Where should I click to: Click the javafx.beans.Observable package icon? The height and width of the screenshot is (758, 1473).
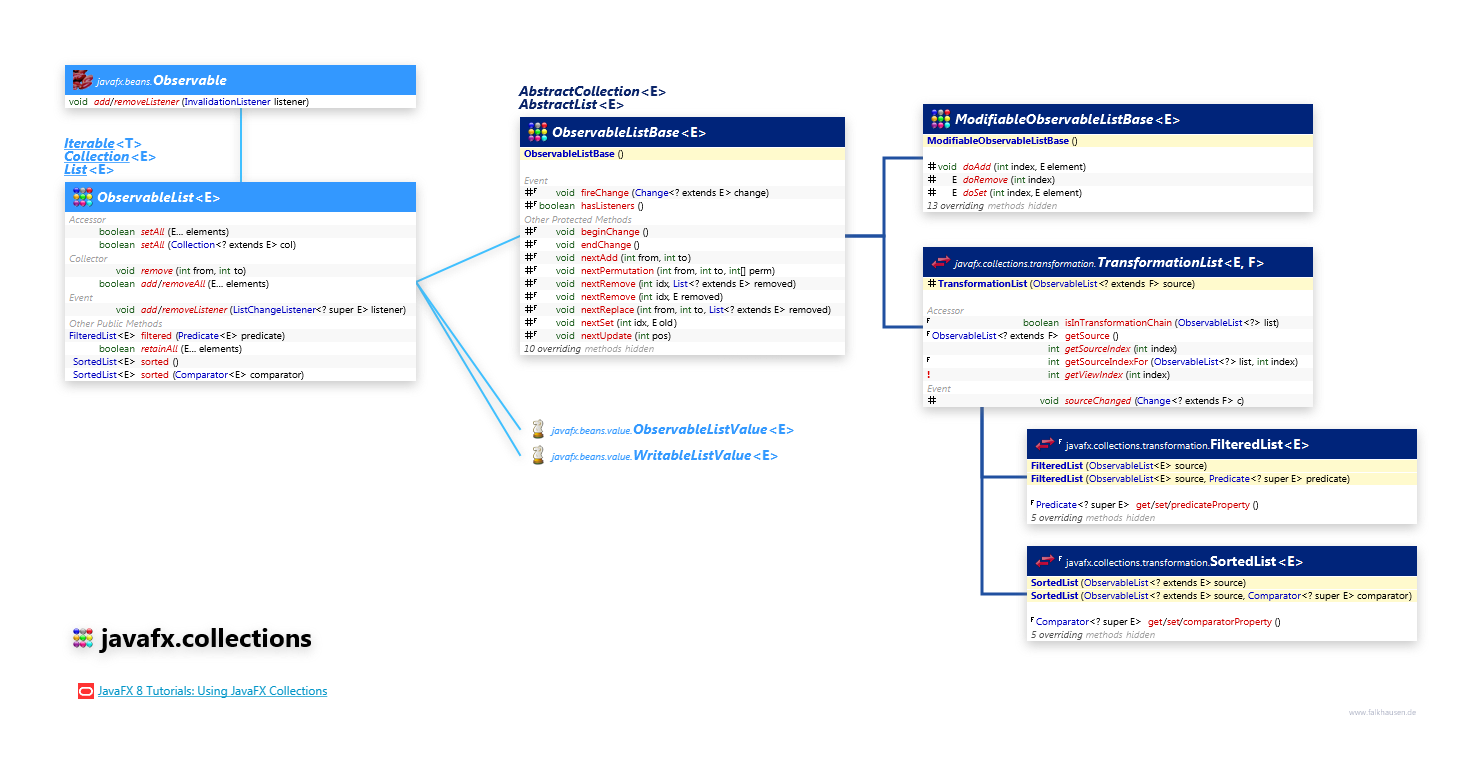[83, 81]
